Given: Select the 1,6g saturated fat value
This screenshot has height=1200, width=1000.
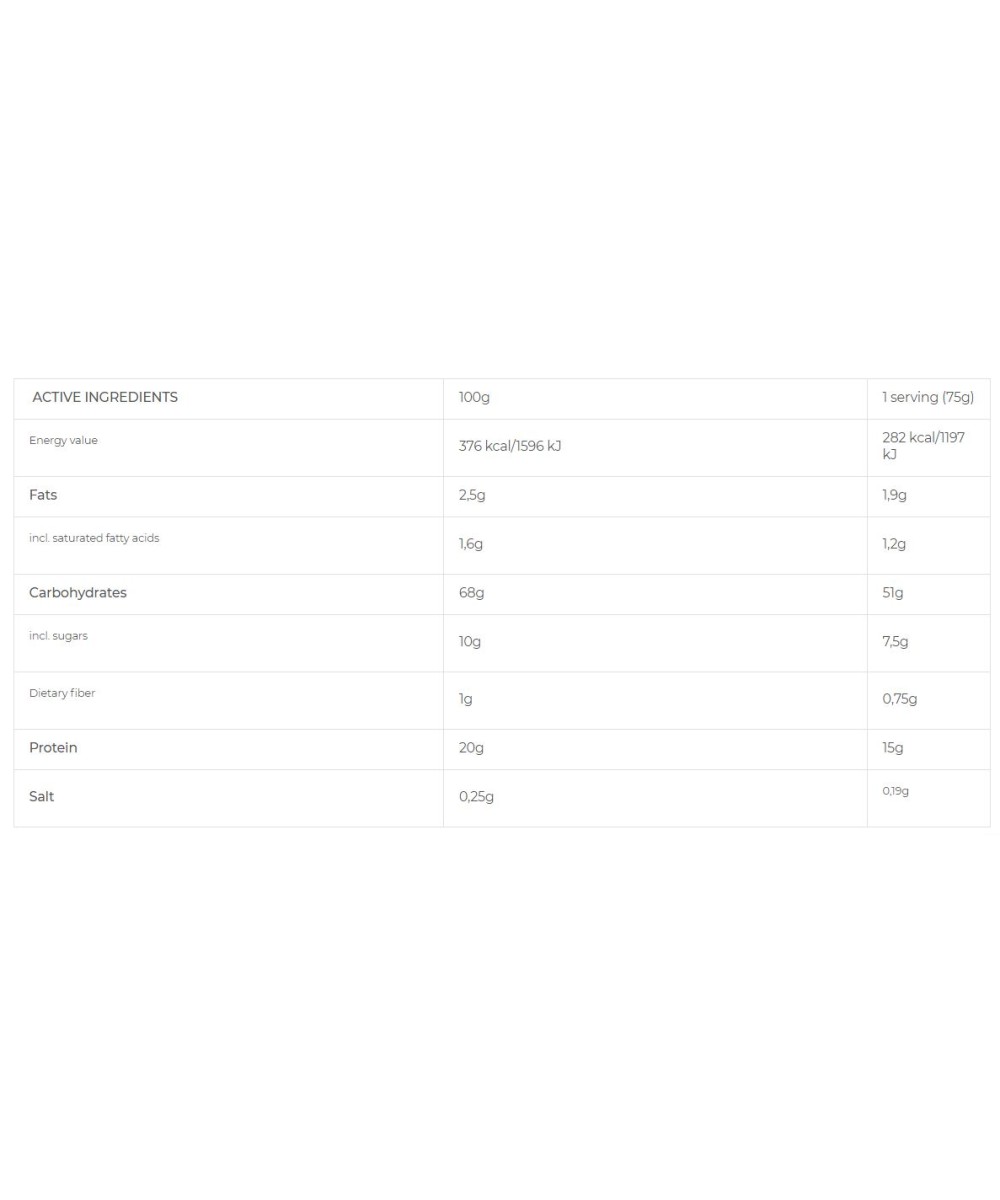Looking at the screenshot, I should (471, 544).
